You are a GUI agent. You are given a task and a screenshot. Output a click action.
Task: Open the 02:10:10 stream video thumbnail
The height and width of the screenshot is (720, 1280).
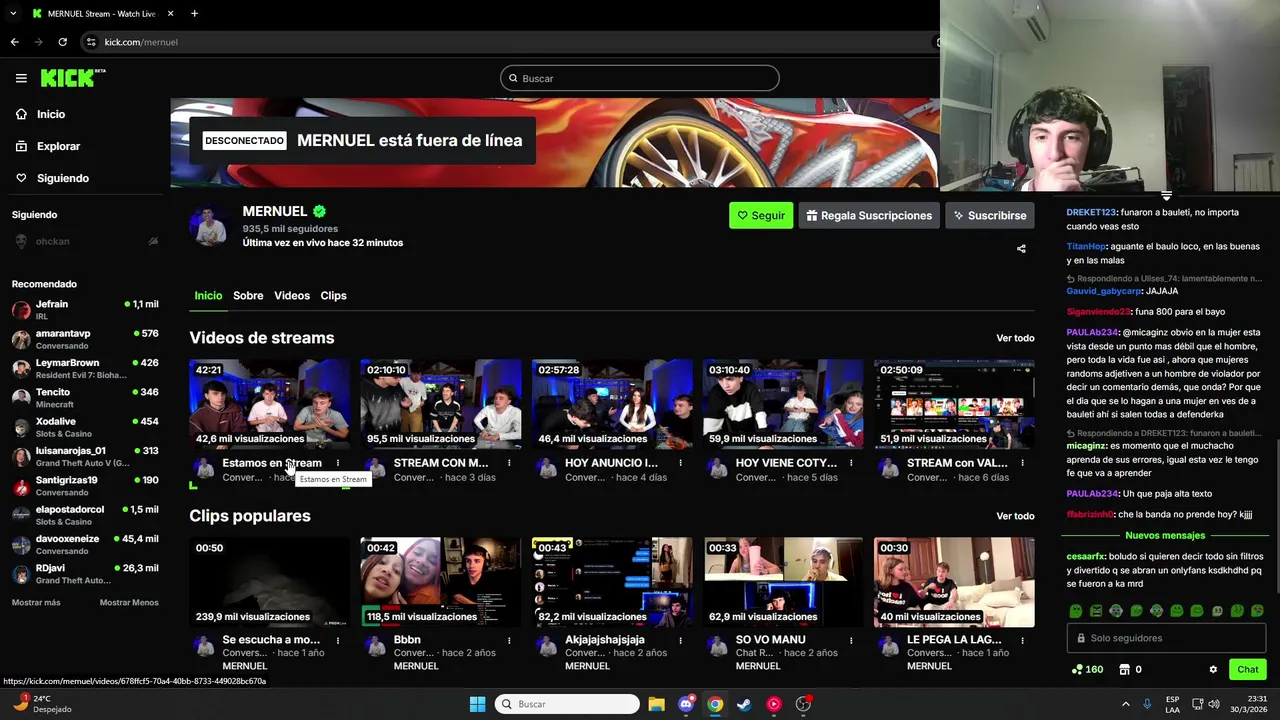pos(441,404)
